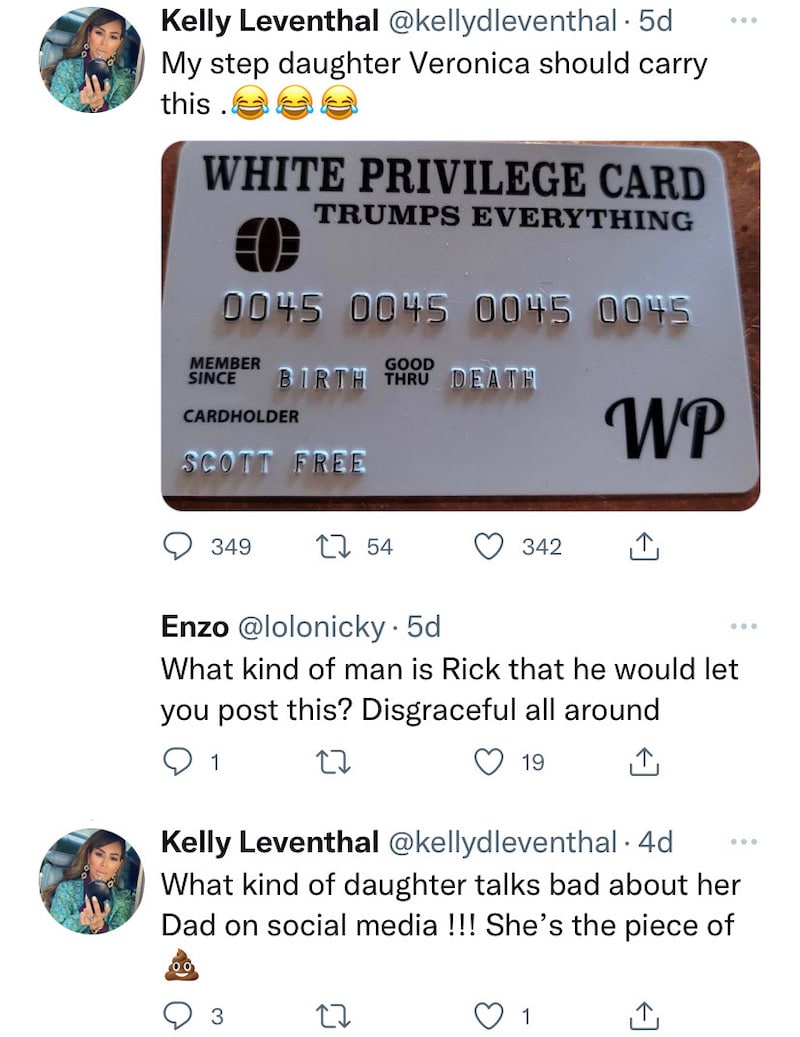The image size is (800, 1037).
Task: Reply to Kelly's White Privilege Card tweet
Action: 177,546
